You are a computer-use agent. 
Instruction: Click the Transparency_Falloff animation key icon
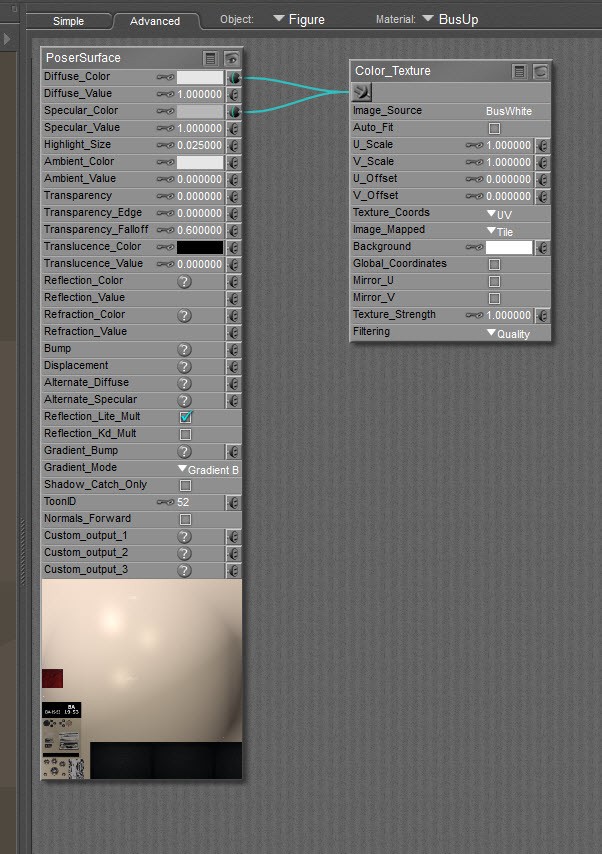pos(166,230)
